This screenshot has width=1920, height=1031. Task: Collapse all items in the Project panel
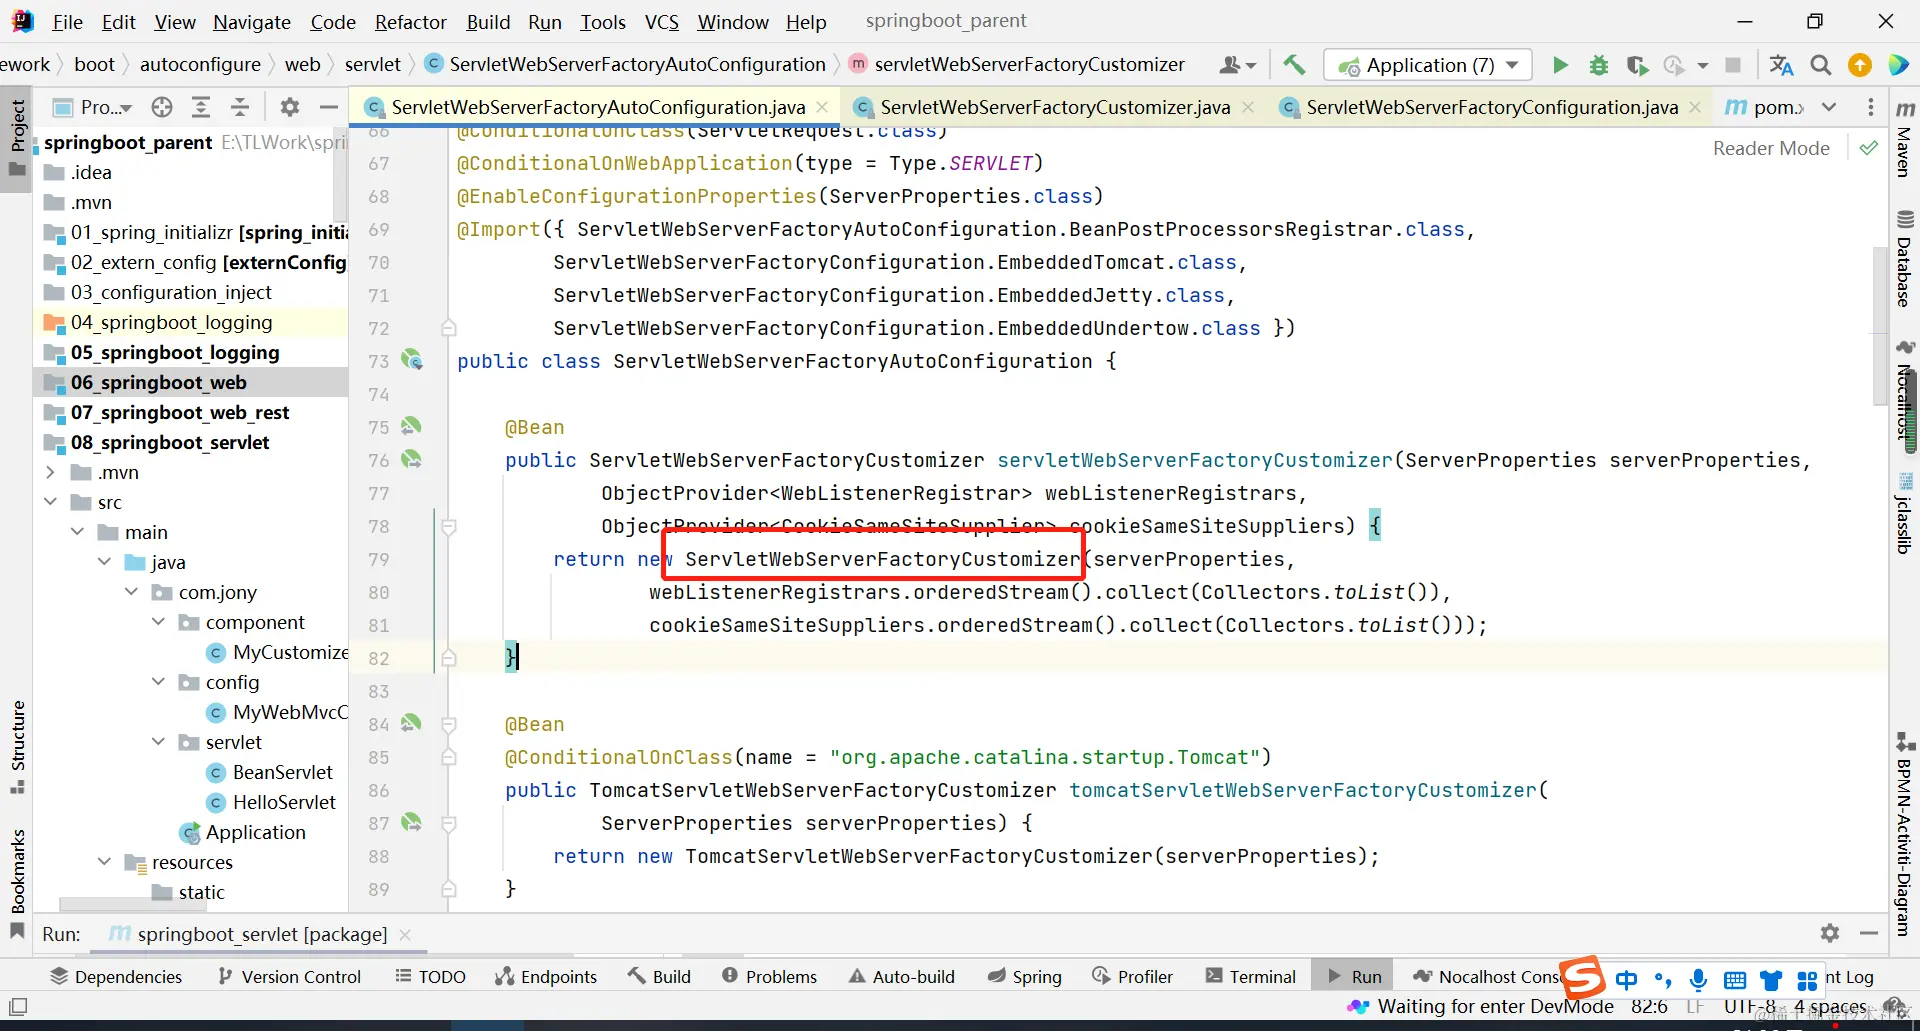click(240, 107)
